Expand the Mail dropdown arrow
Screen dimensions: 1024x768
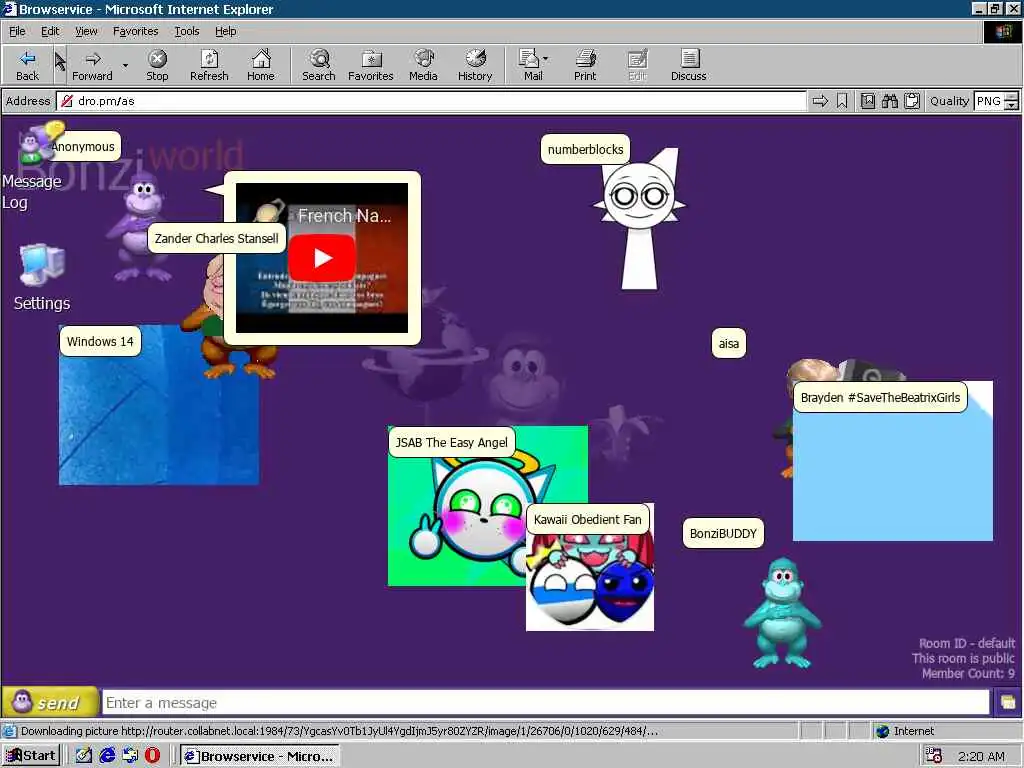coord(546,59)
